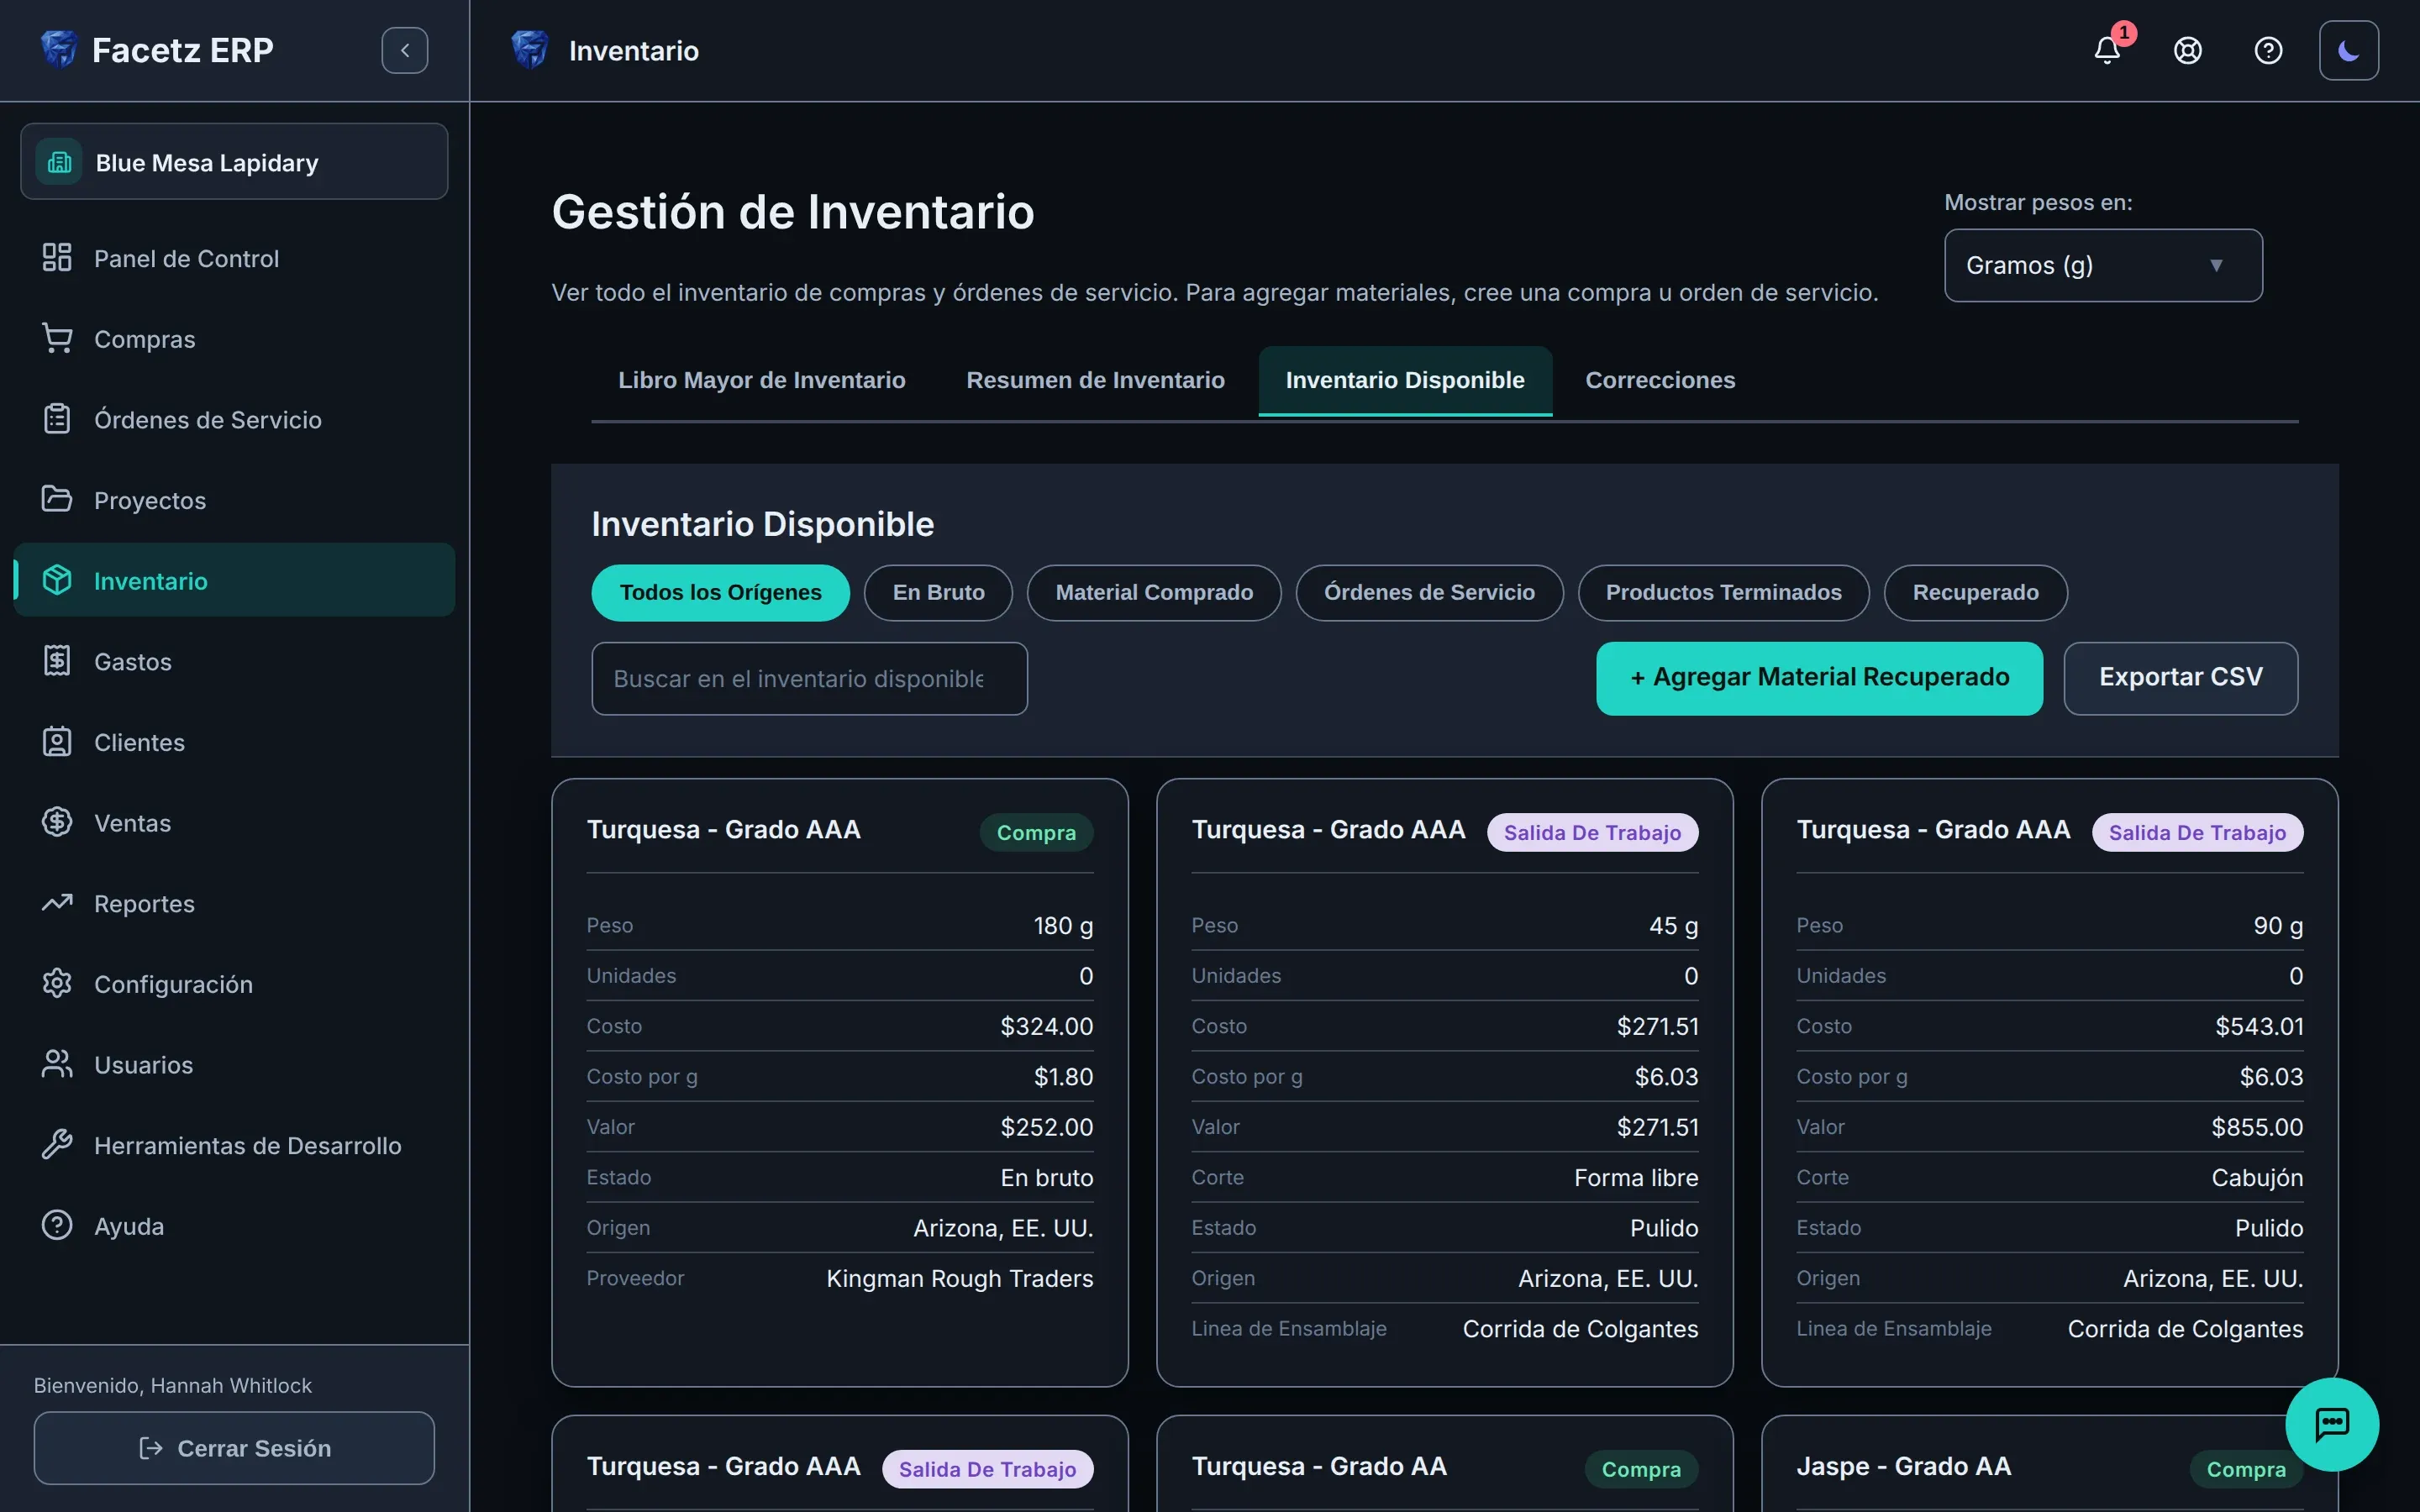Open the Correcciones tab
The image size is (2420, 1512).
click(x=1660, y=380)
